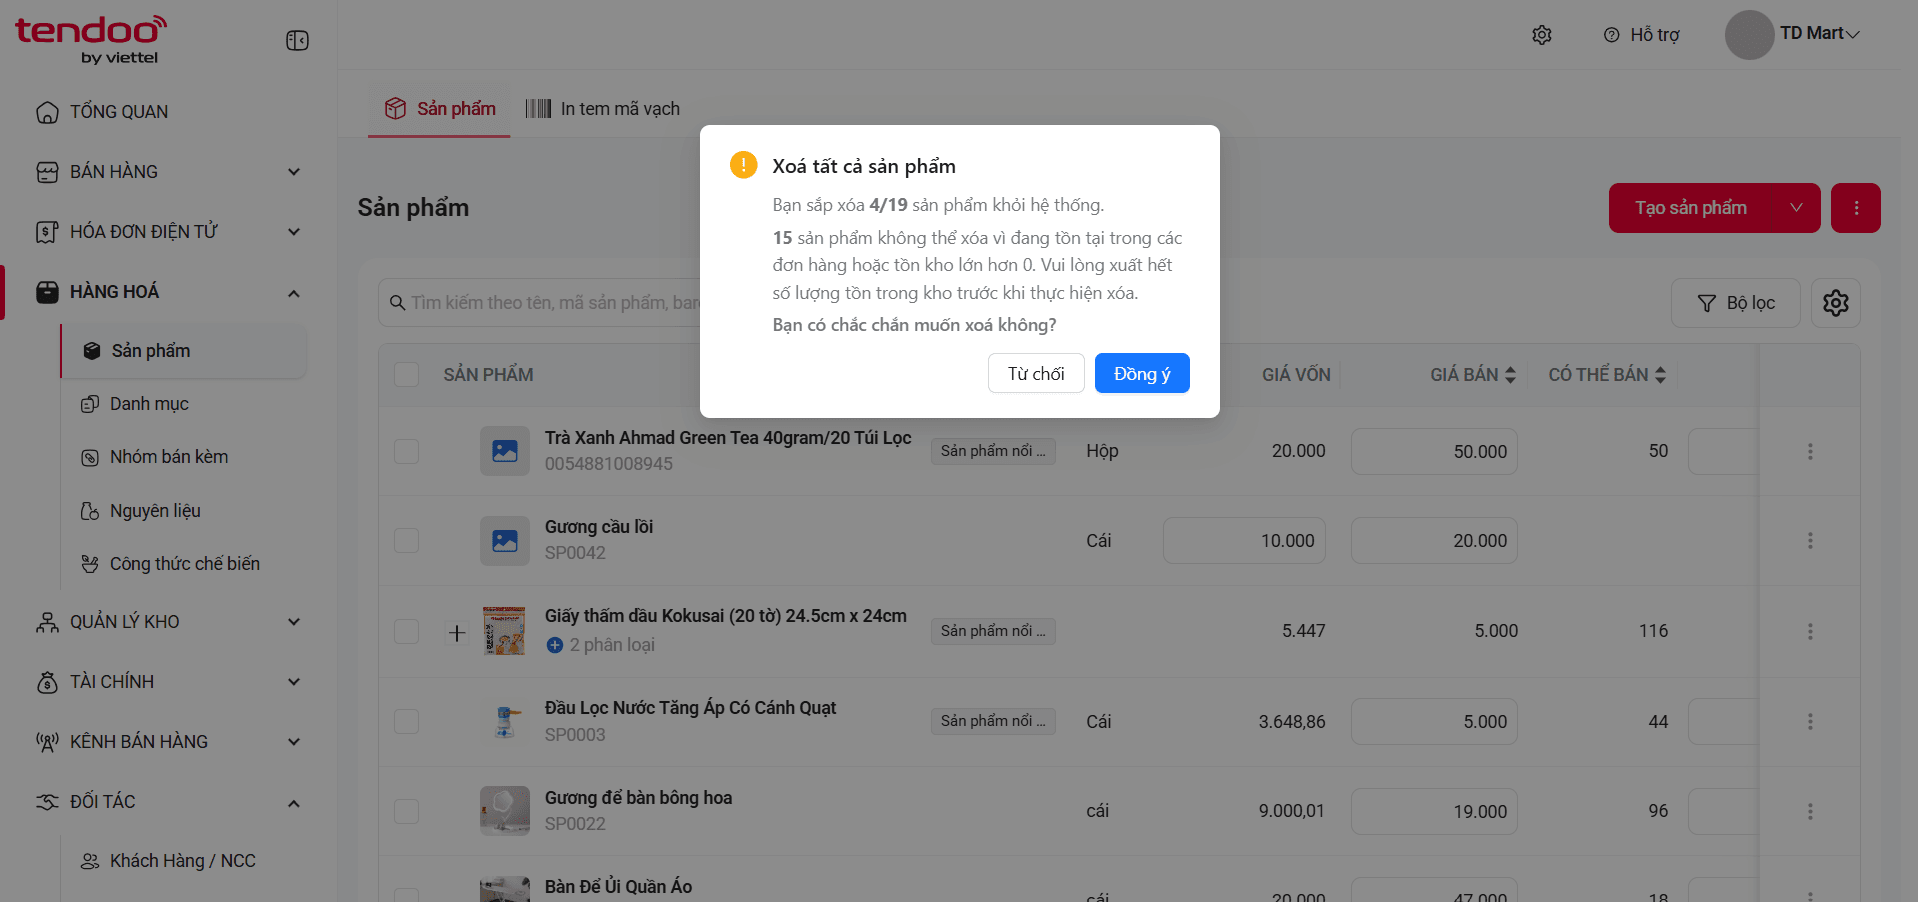This screenshot has width=1918, height=902.
Task: Collapse the sidebar with panel toggle icon
Action: (297, 40)
